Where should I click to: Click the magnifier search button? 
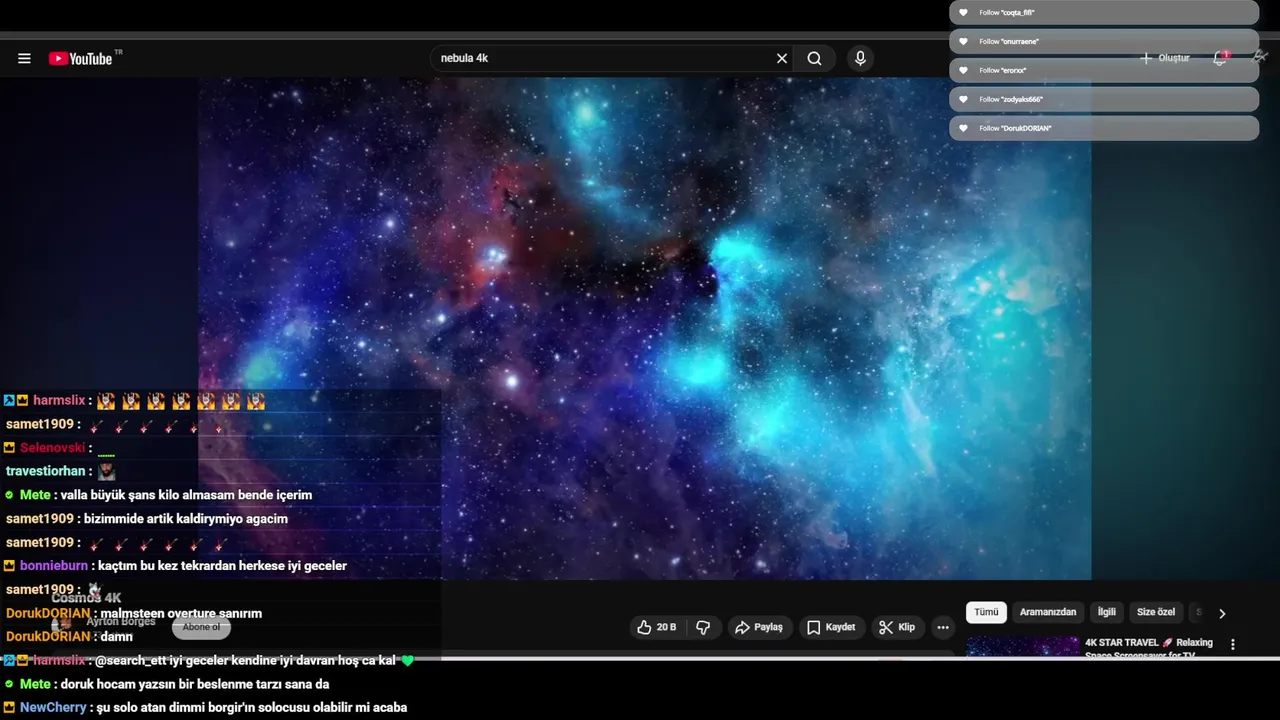(815, 59)
